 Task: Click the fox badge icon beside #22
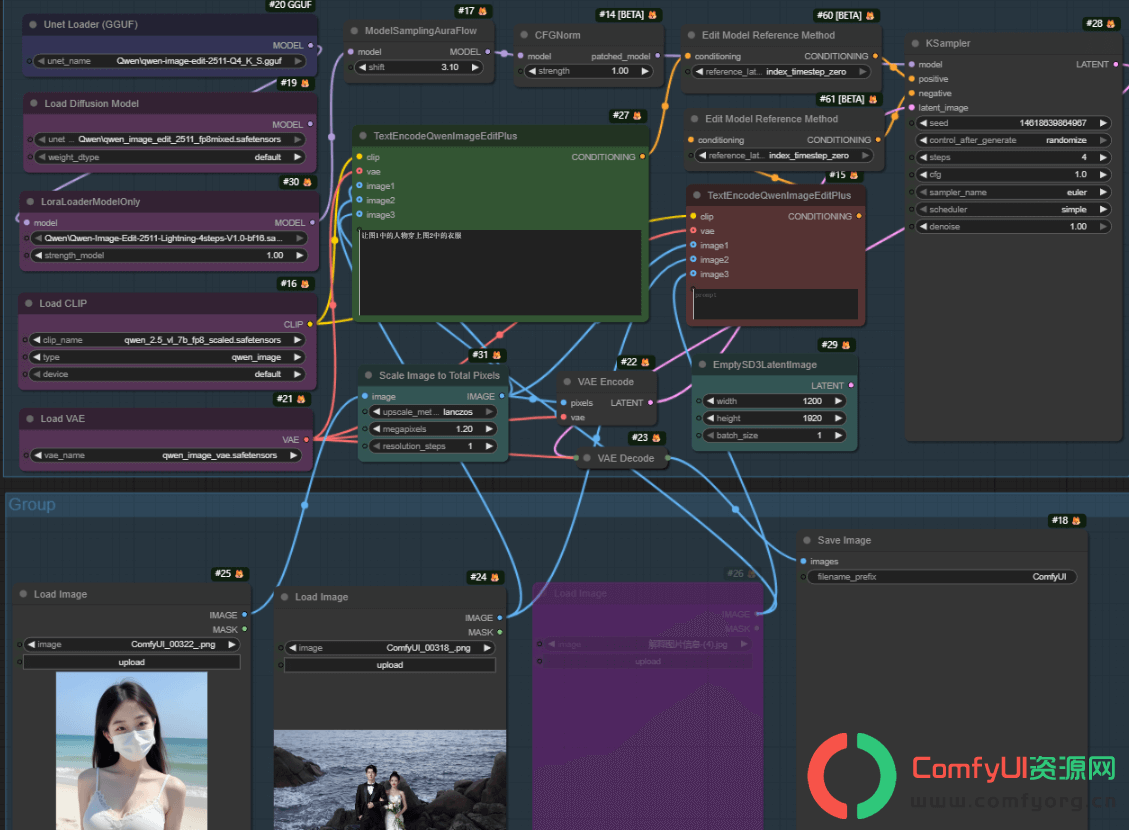(x=645, y=362)
